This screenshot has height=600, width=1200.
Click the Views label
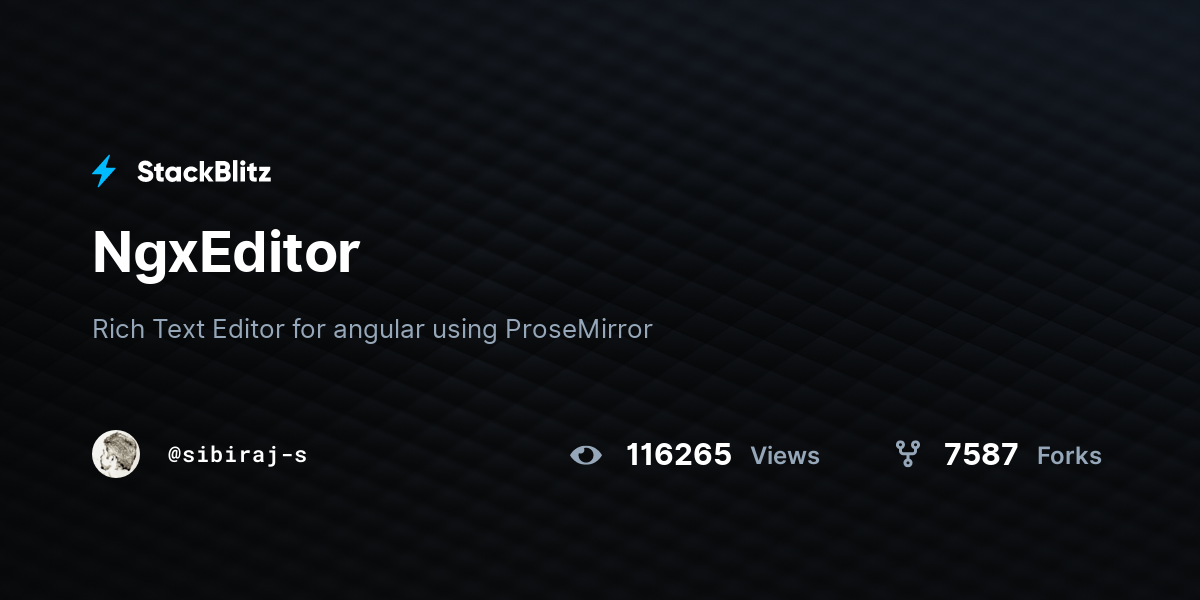point(785,456)
